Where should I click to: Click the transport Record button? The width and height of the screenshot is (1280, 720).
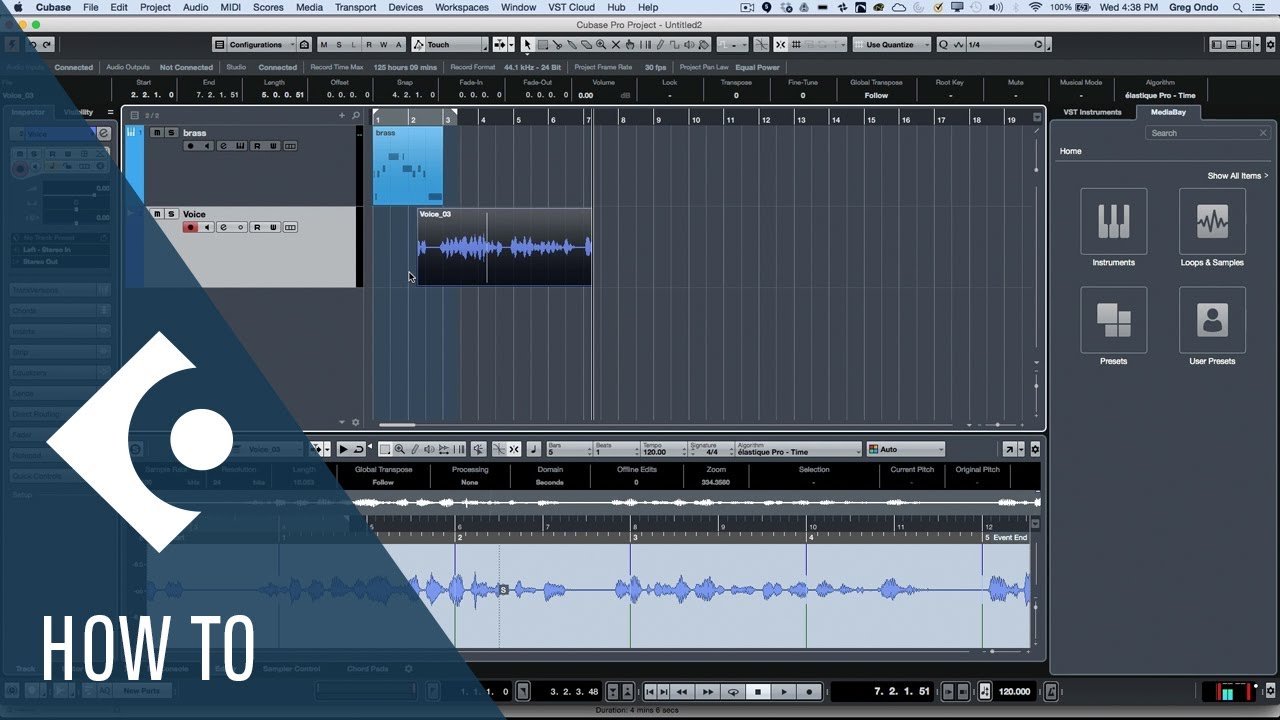point(809,691)
